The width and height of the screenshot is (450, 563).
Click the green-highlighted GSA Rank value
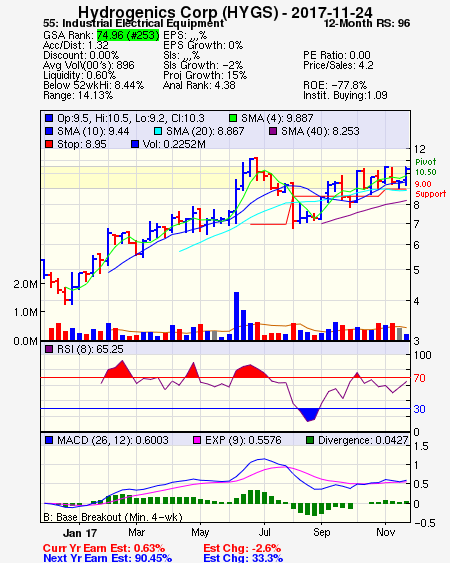point(128,35)
